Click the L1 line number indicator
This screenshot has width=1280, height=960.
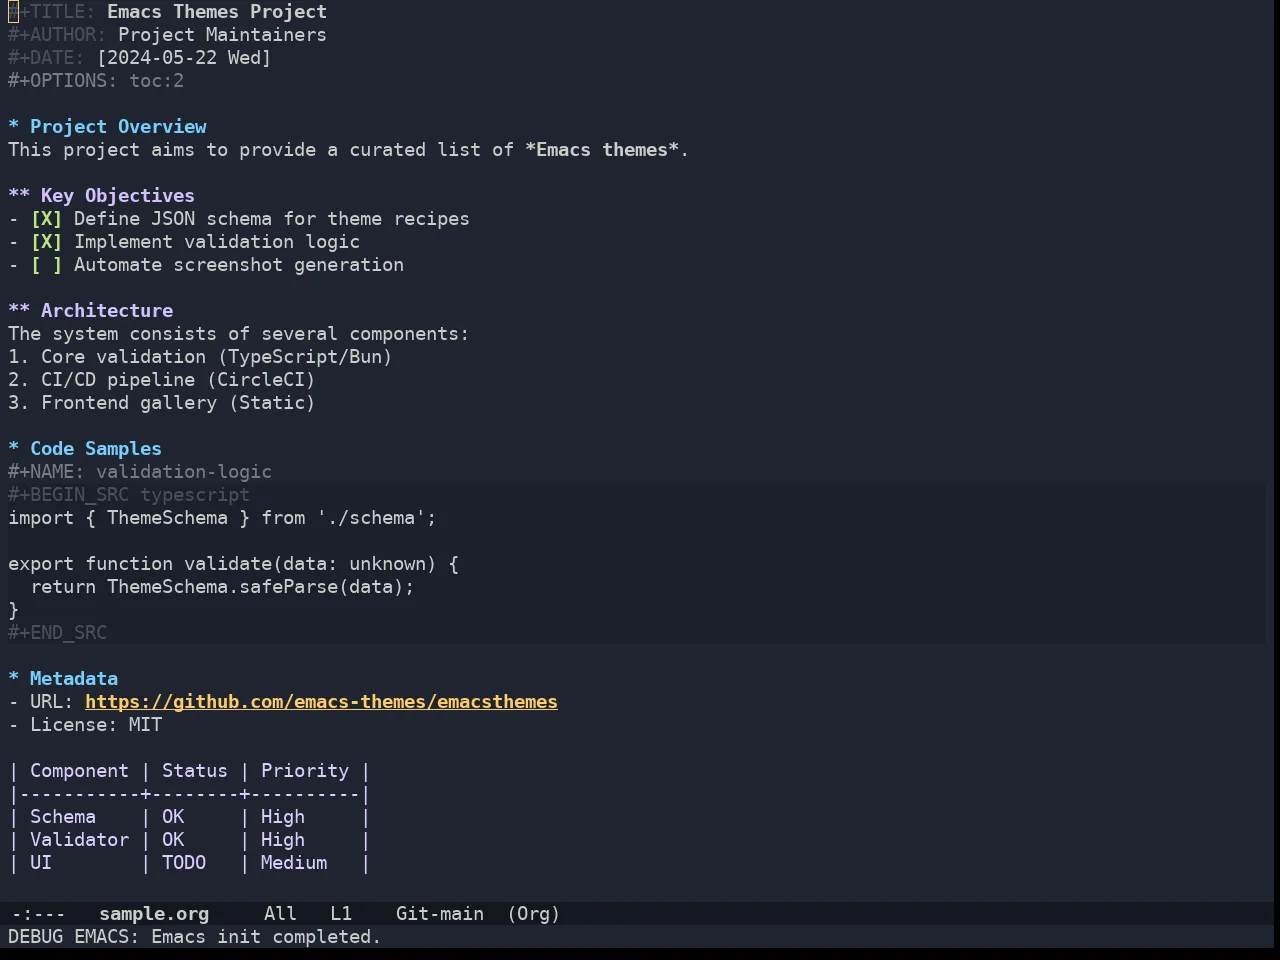(341, 914)
